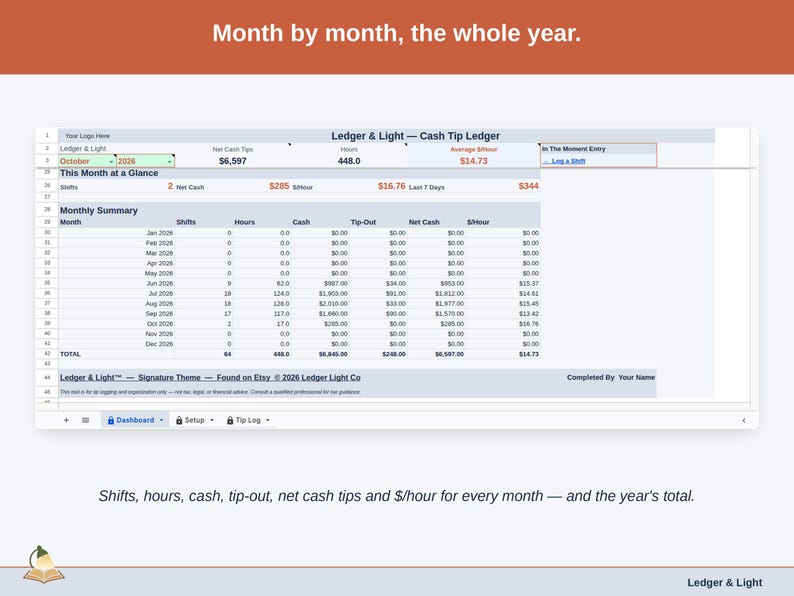
Task: Click the lamp and book logo
Action: coord(44,565)
